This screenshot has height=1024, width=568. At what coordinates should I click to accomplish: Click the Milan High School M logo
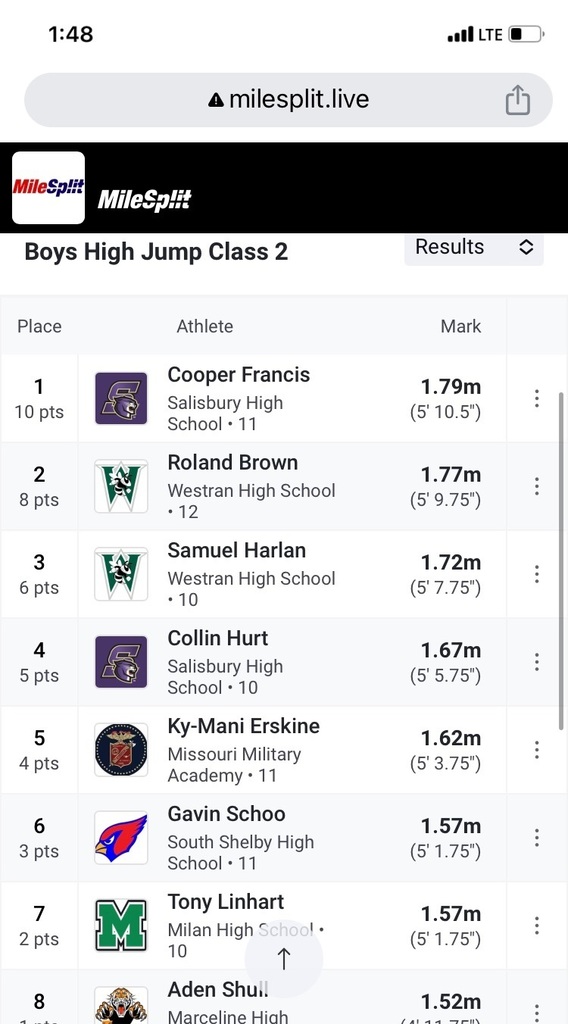coord(121,925)
